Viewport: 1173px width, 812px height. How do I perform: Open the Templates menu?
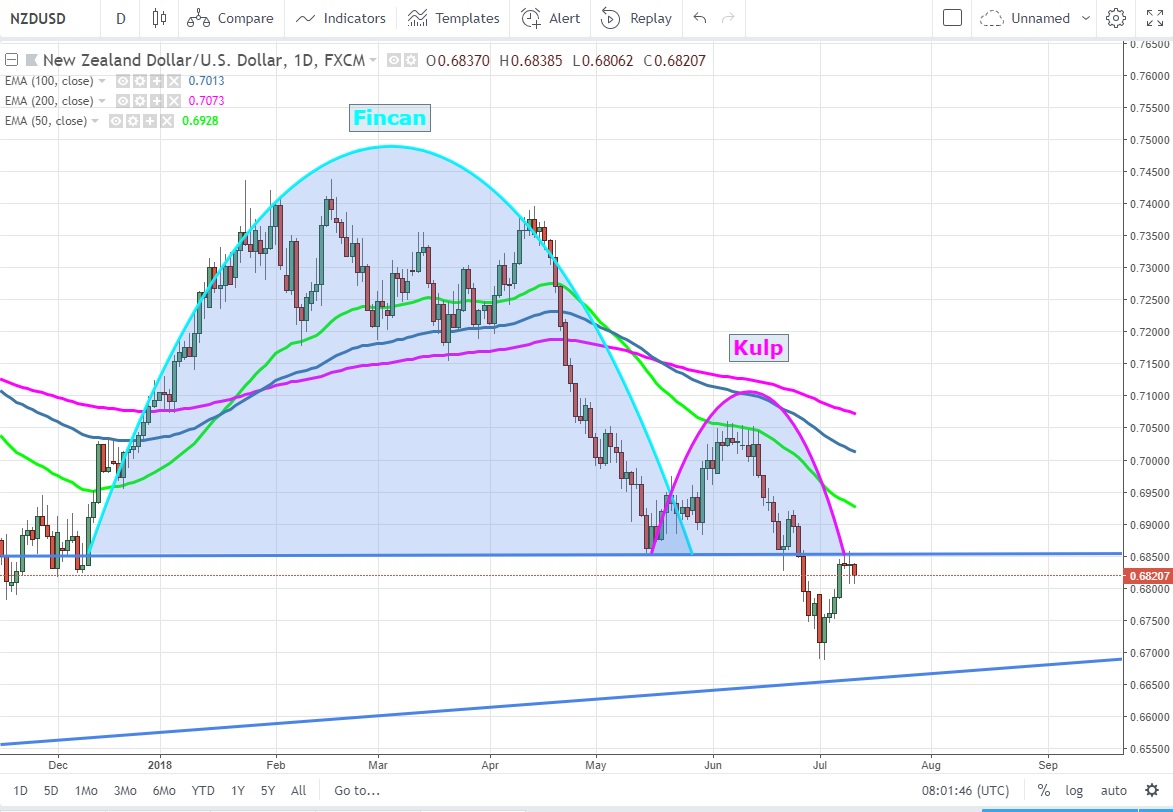[454, 18]
